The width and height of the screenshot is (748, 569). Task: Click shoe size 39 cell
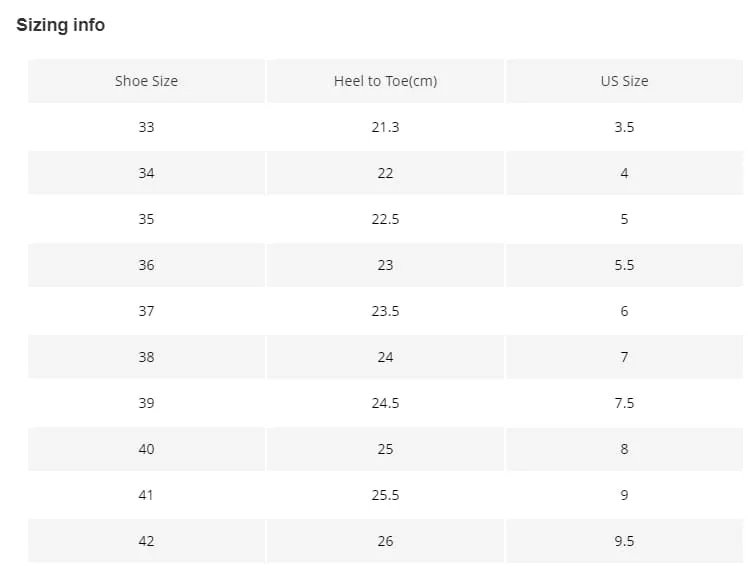point(146,403)
